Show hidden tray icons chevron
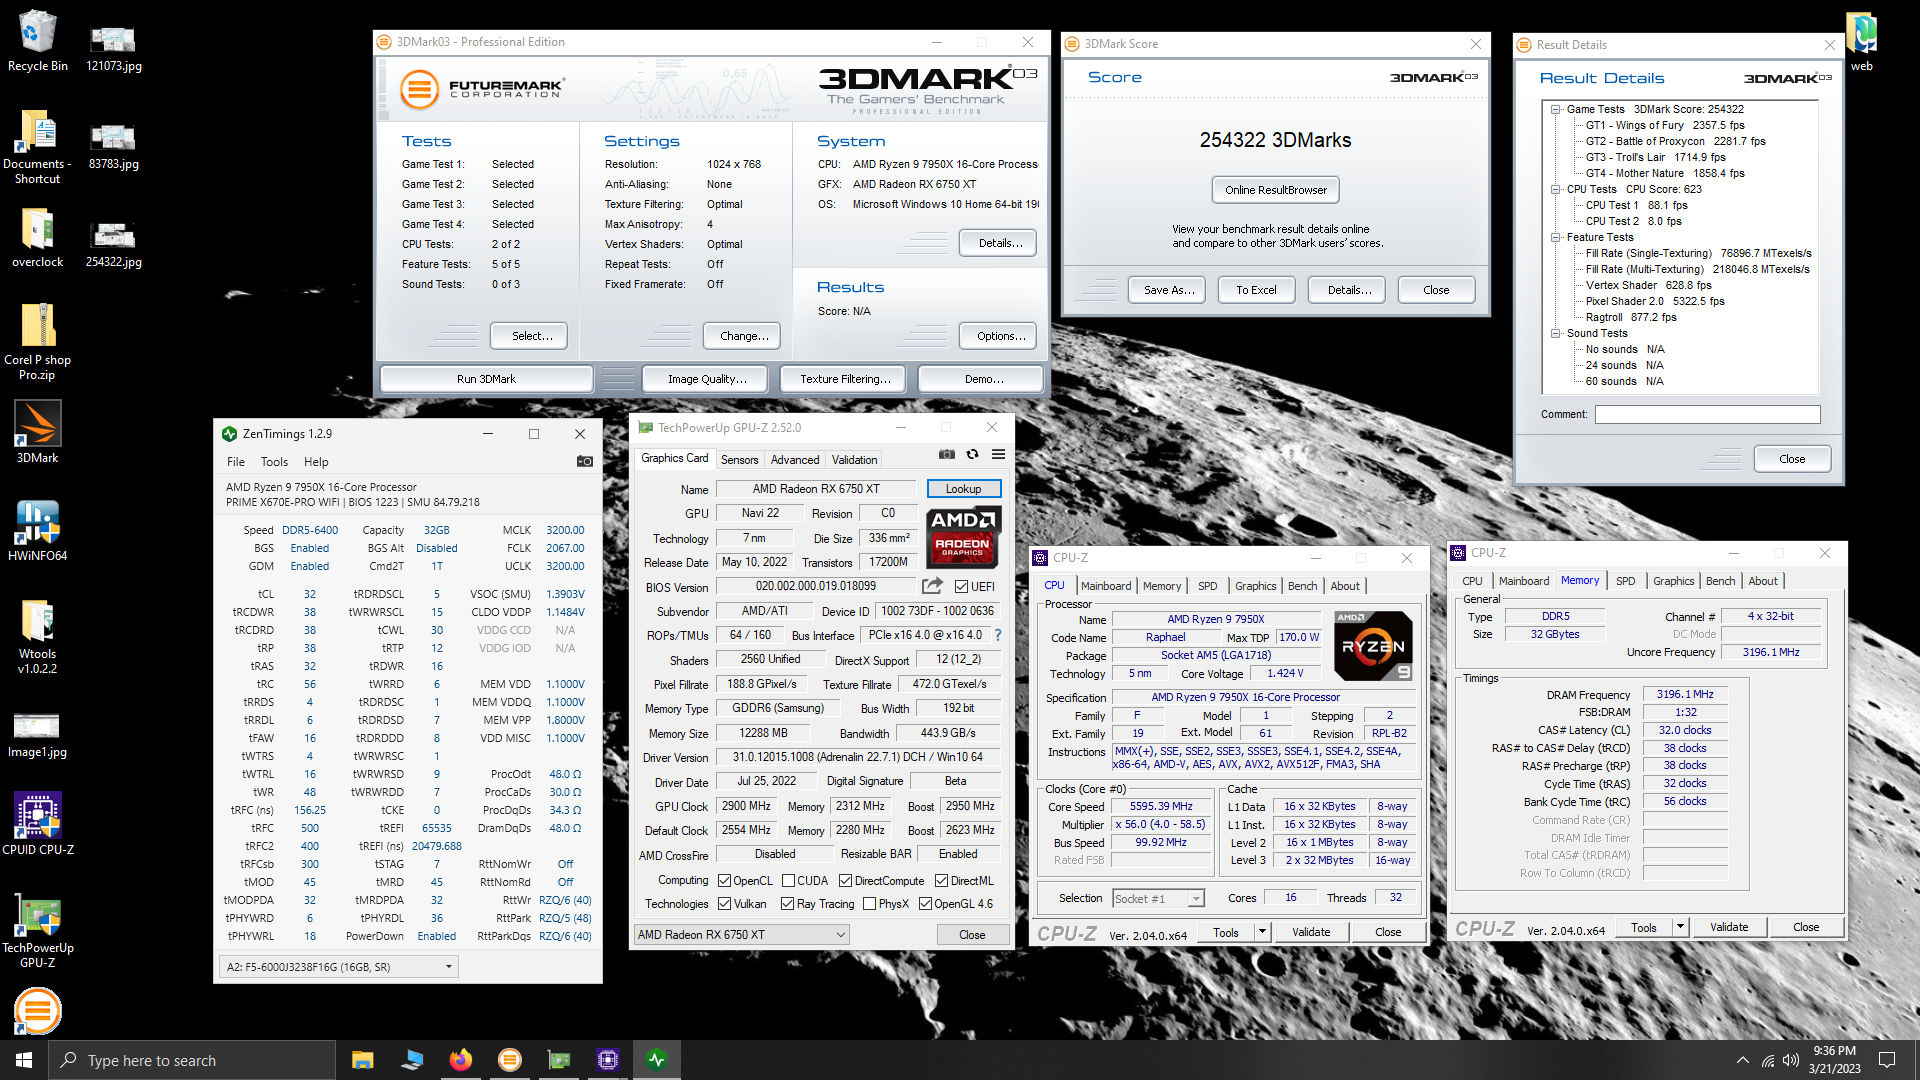This screenshot has height=1080, width=1920. click(x=1742, y=1060)
